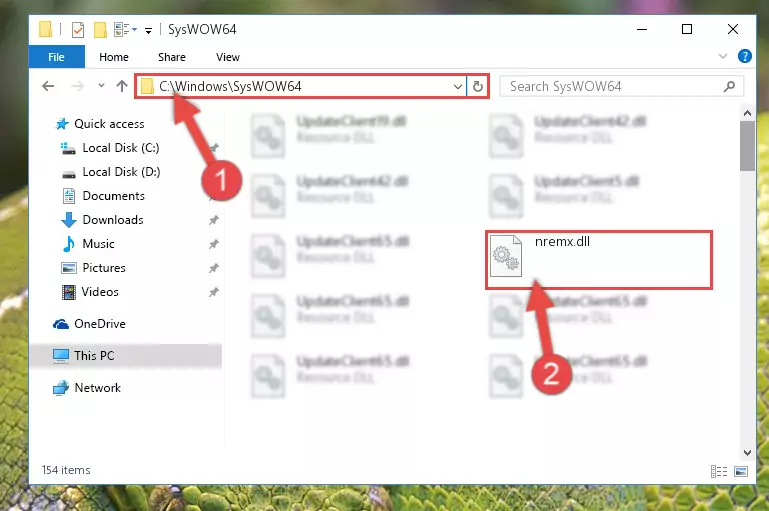The width and height of the screenshot is (769, 511).
Task: Click the pin icon next to Music
Action: (x=213, y=244)
